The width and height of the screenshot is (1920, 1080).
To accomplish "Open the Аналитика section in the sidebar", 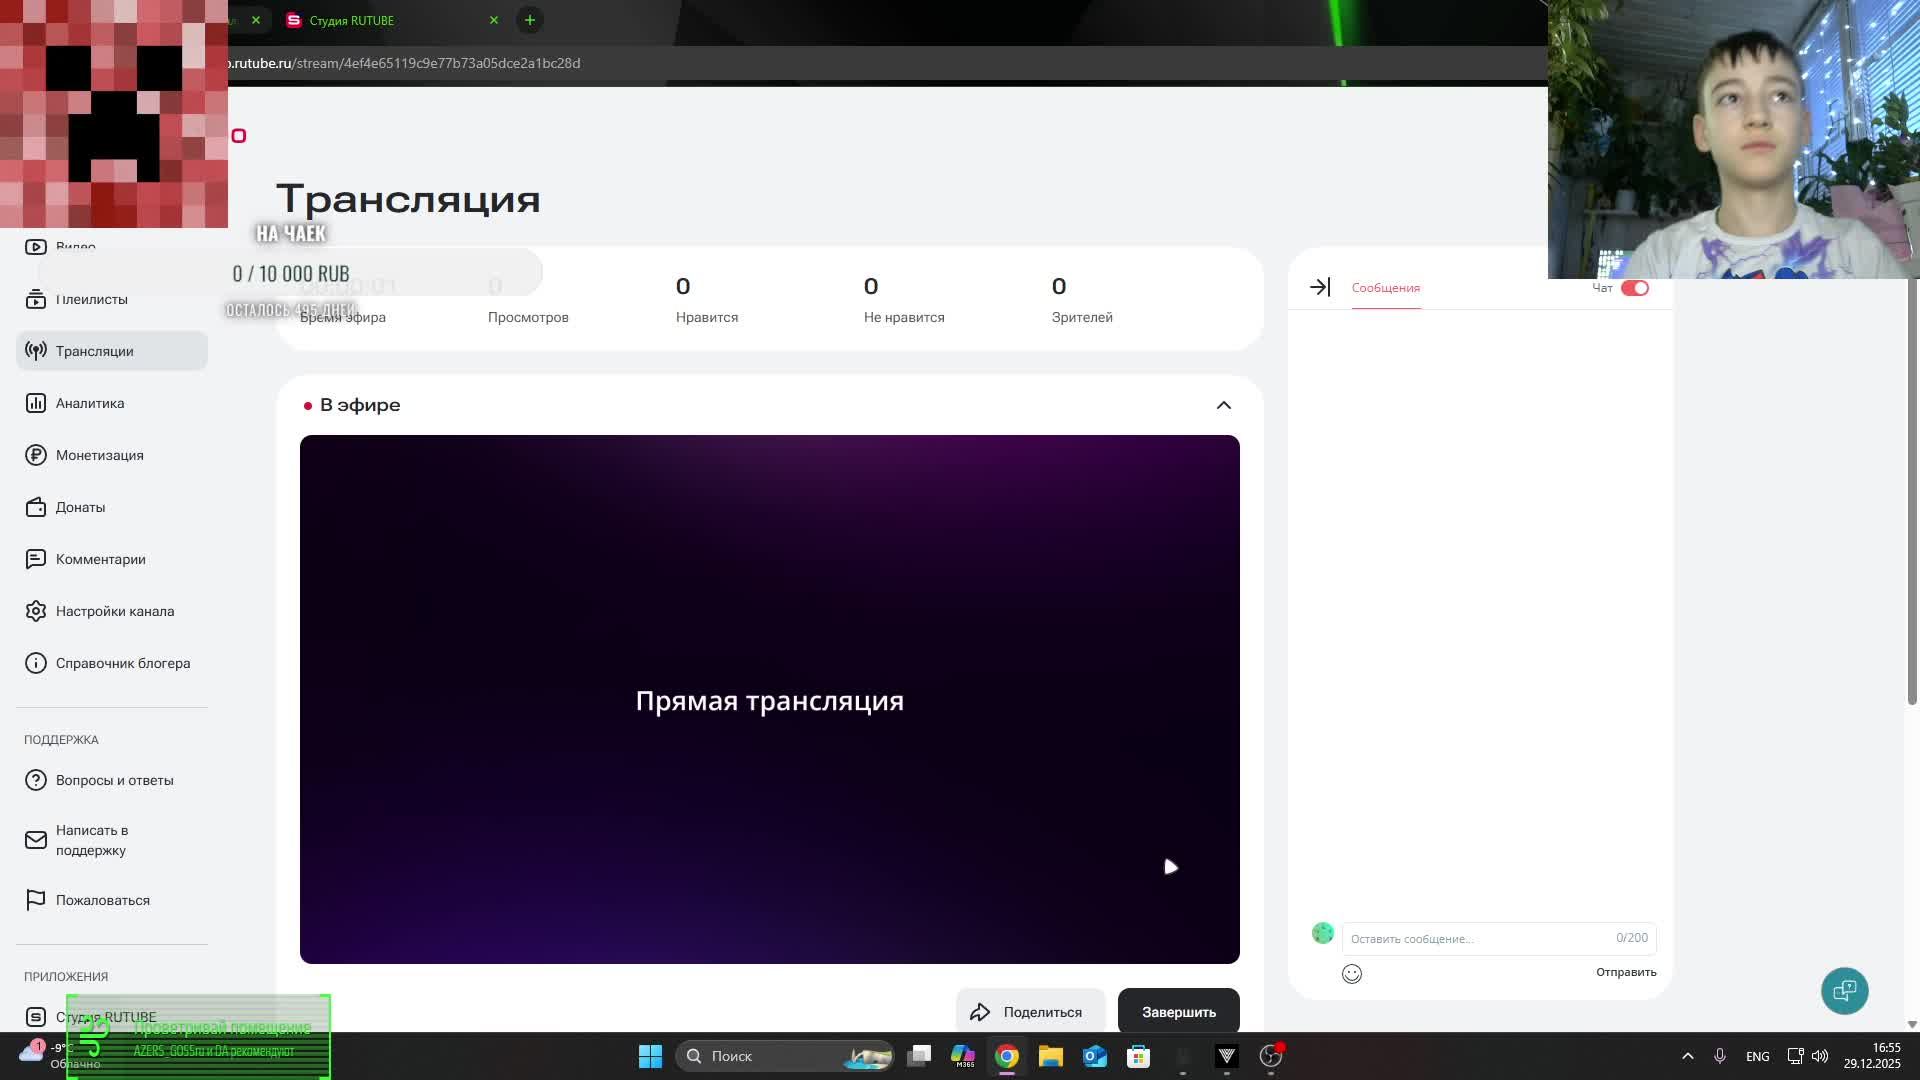I will tap(88, 403).
